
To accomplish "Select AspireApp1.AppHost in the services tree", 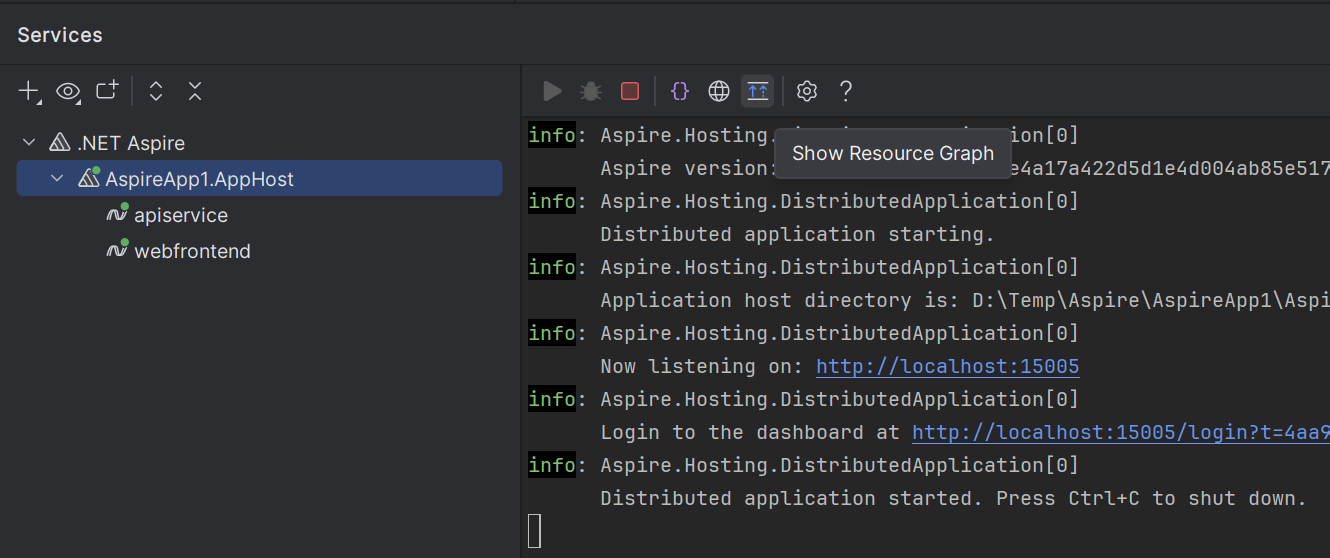I will [259, 179].
